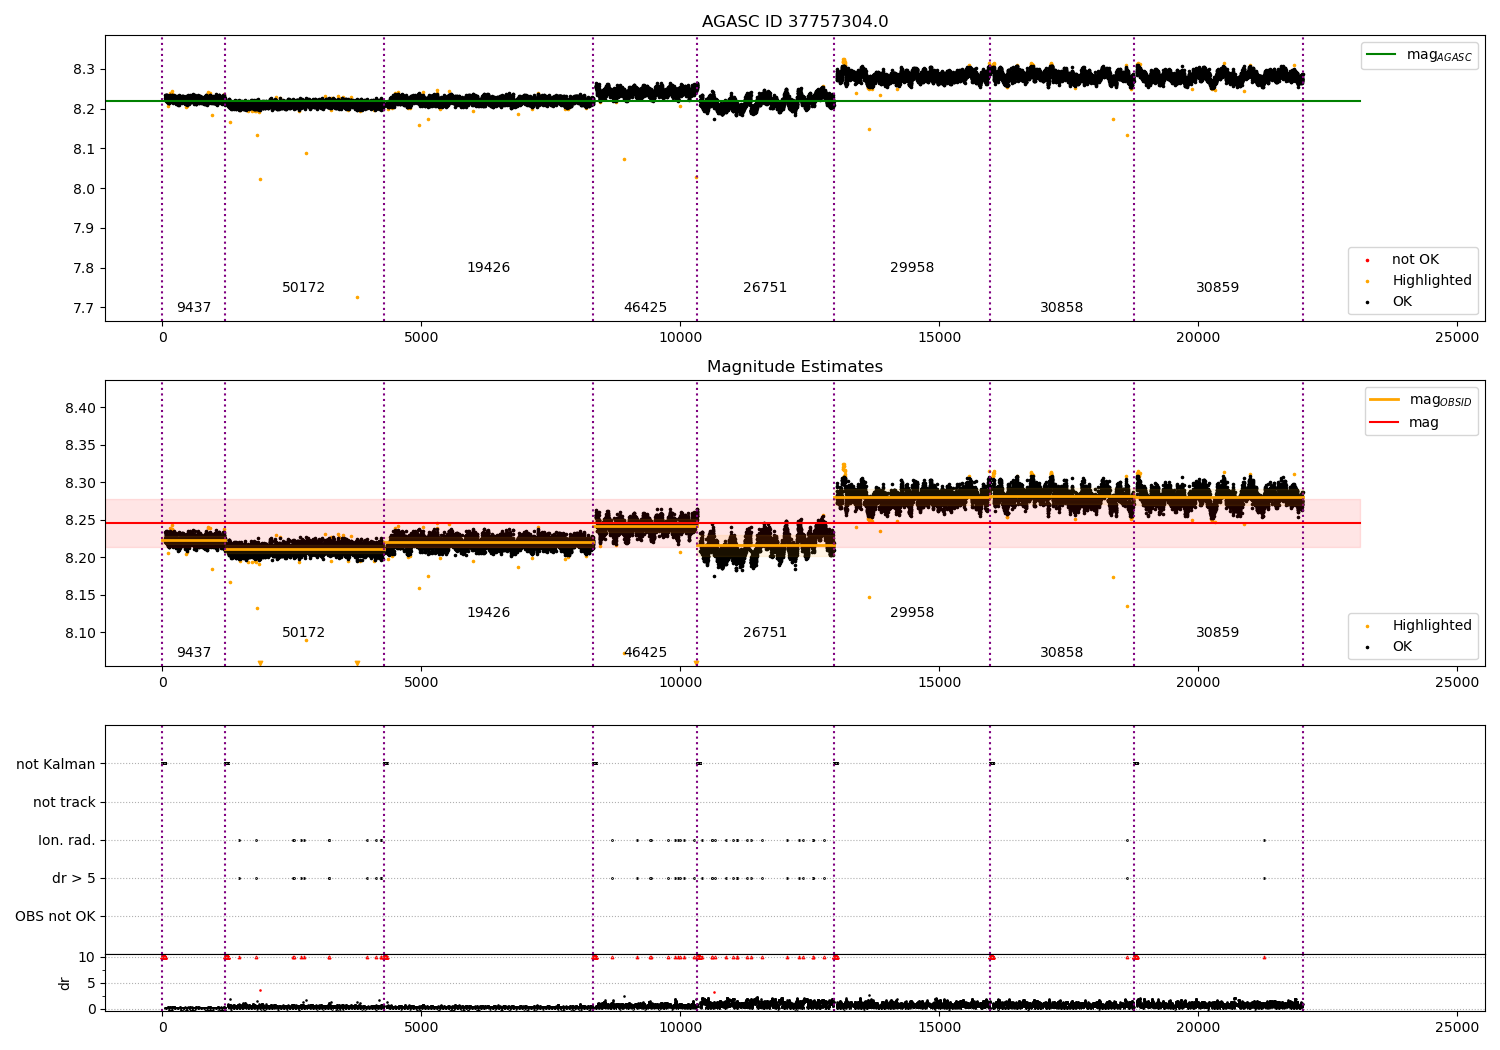Click OBSID label 19426 in the top plot
1500x1050 pixels.
488,268
